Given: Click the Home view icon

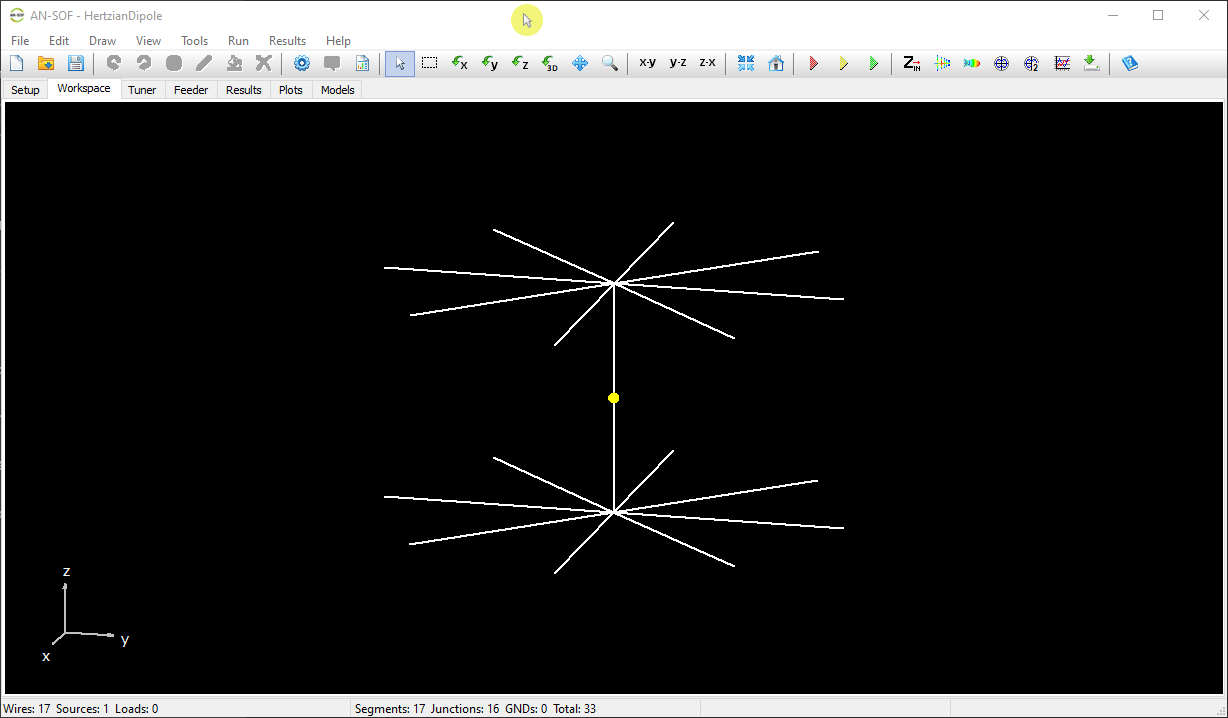Looking at the screenshot, I should pos(776,63).
